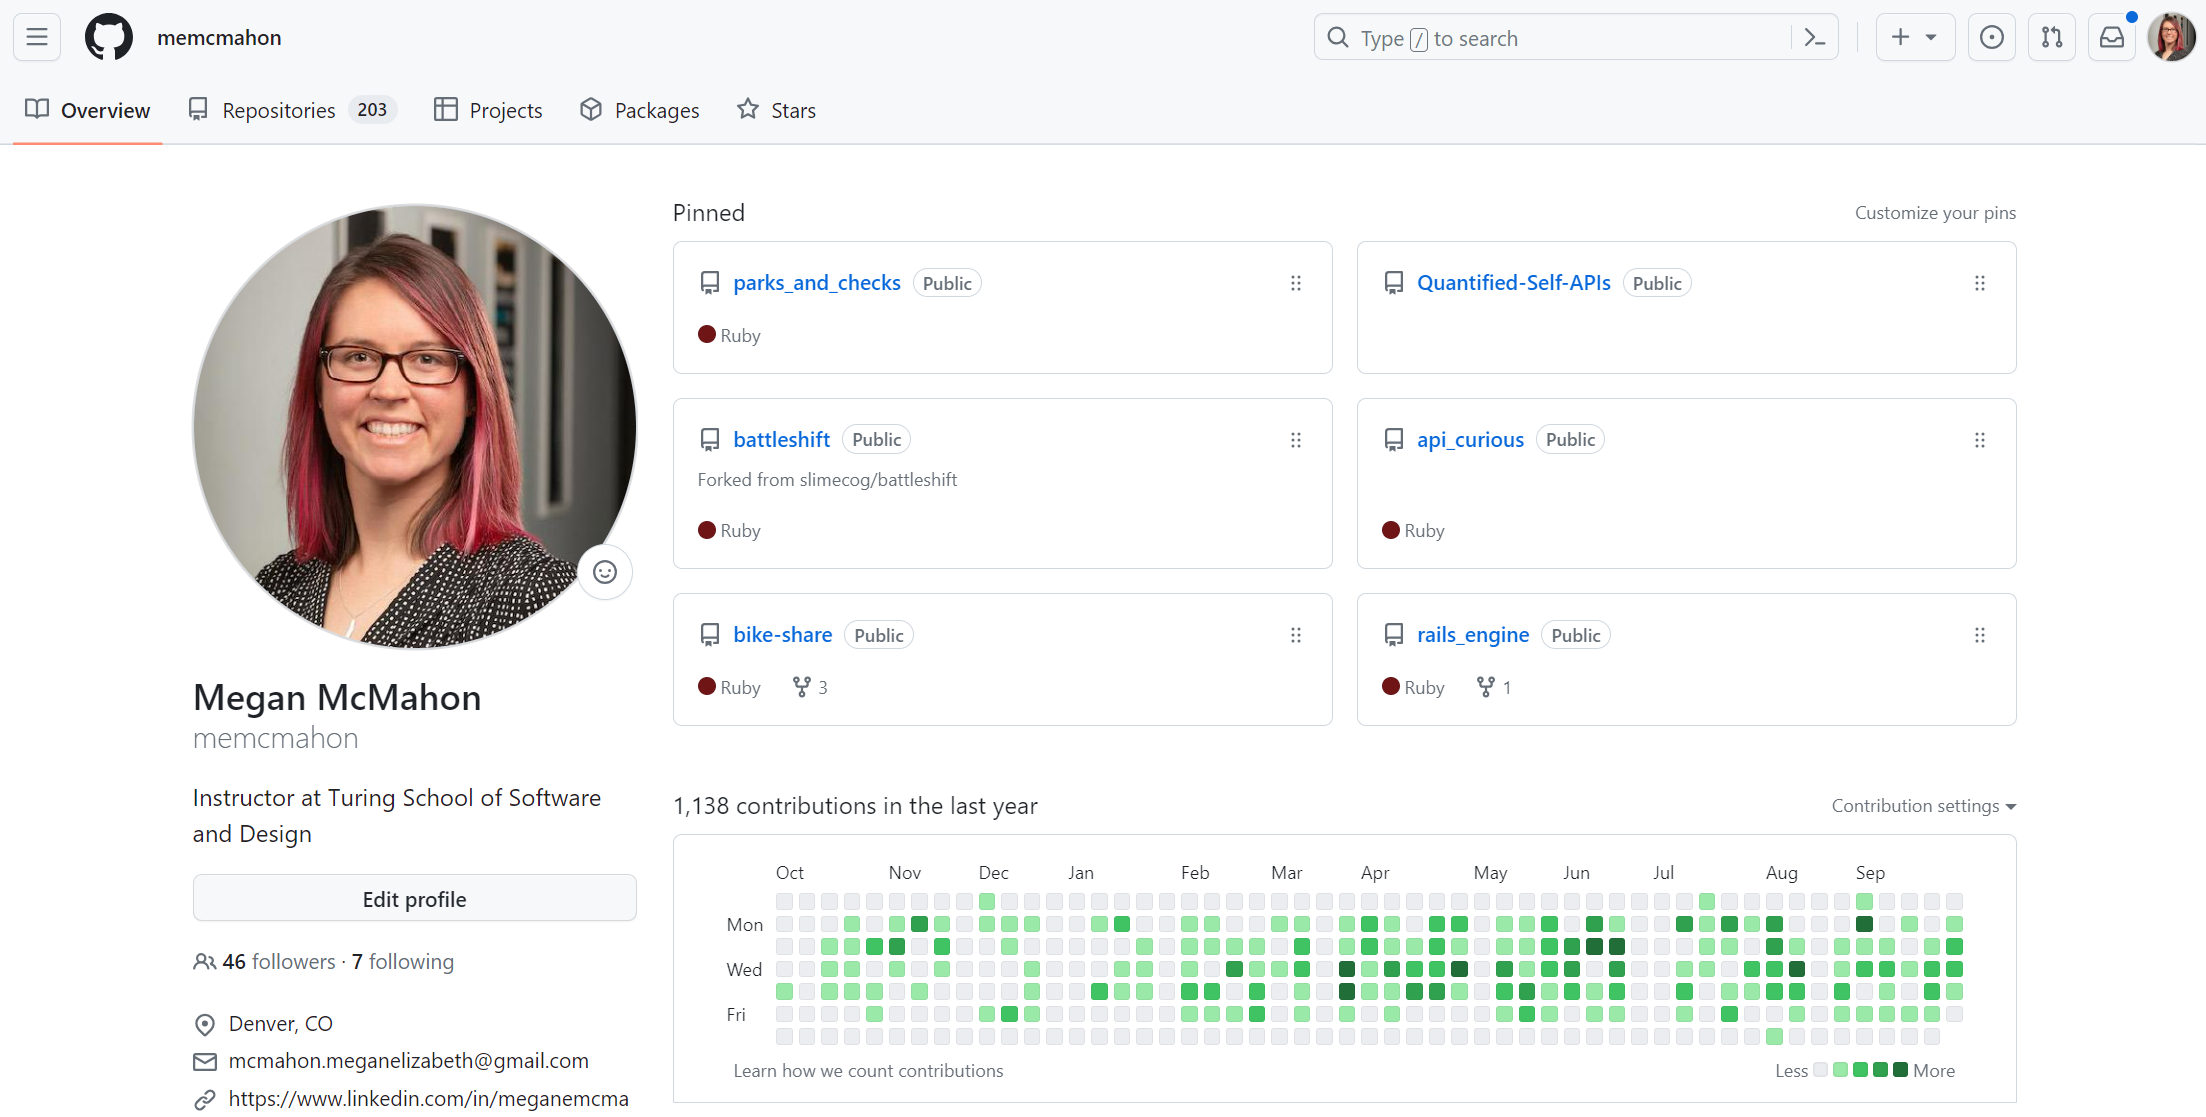Image resolution: width=2206 pixels, height=1117 pixels.
Task: Click the GitHub logo icon
Action: pyautogui.click(x=108, y=38)
